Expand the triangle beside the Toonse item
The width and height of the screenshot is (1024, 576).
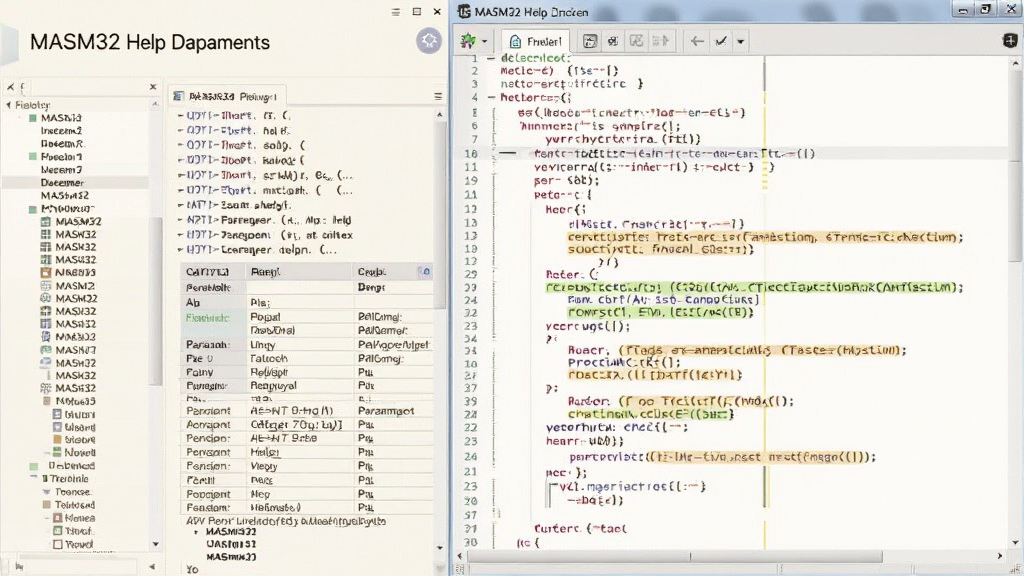(46, 492)
